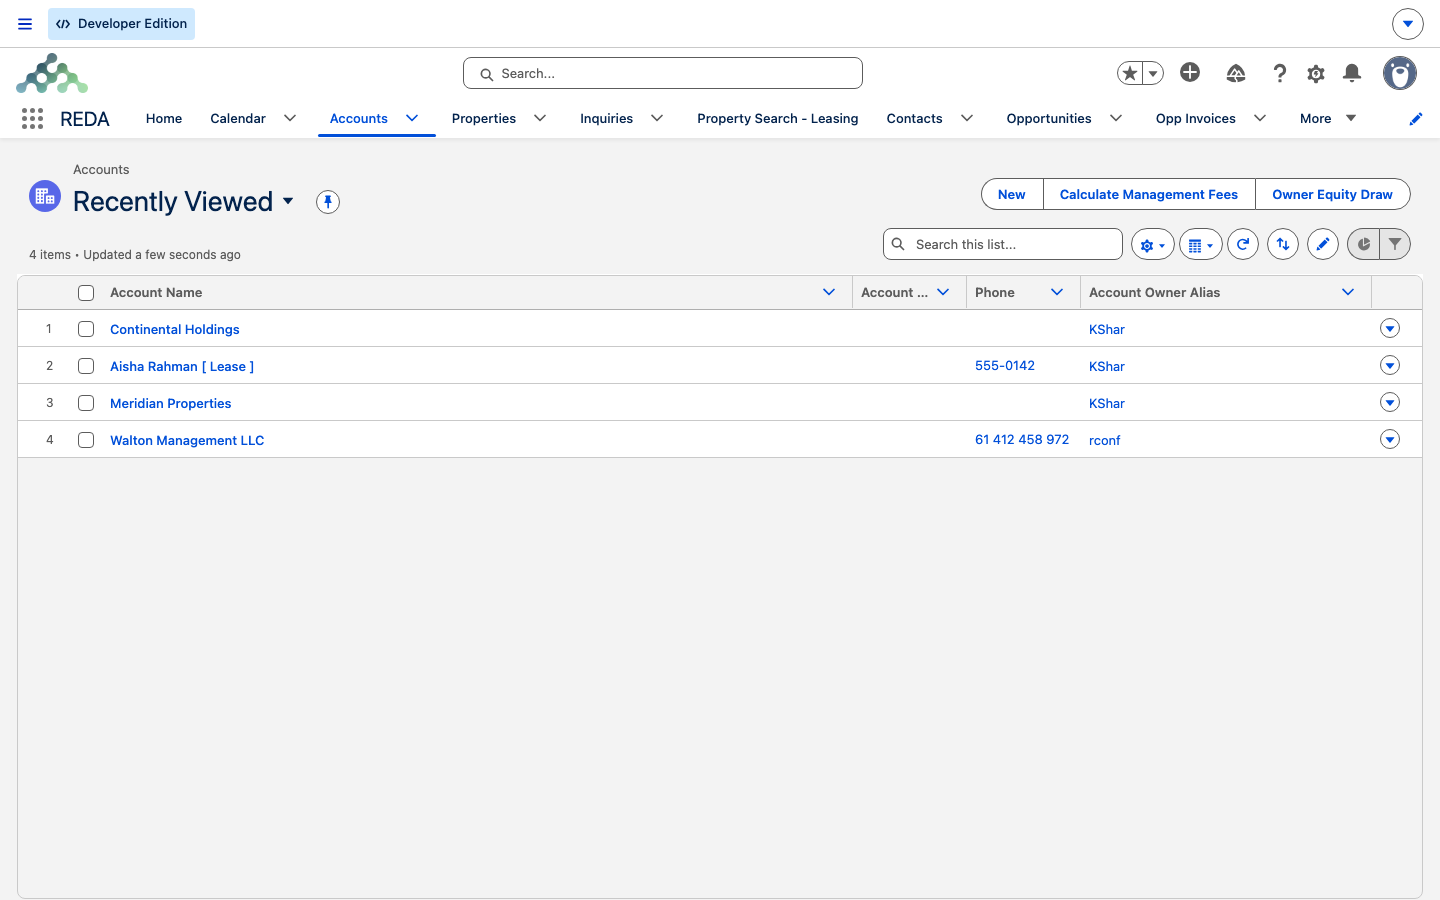The height and width of the screenshot is (900, 1440).
Task: Click inline edit list pencil button
Action: click(x=1323, y=244)
